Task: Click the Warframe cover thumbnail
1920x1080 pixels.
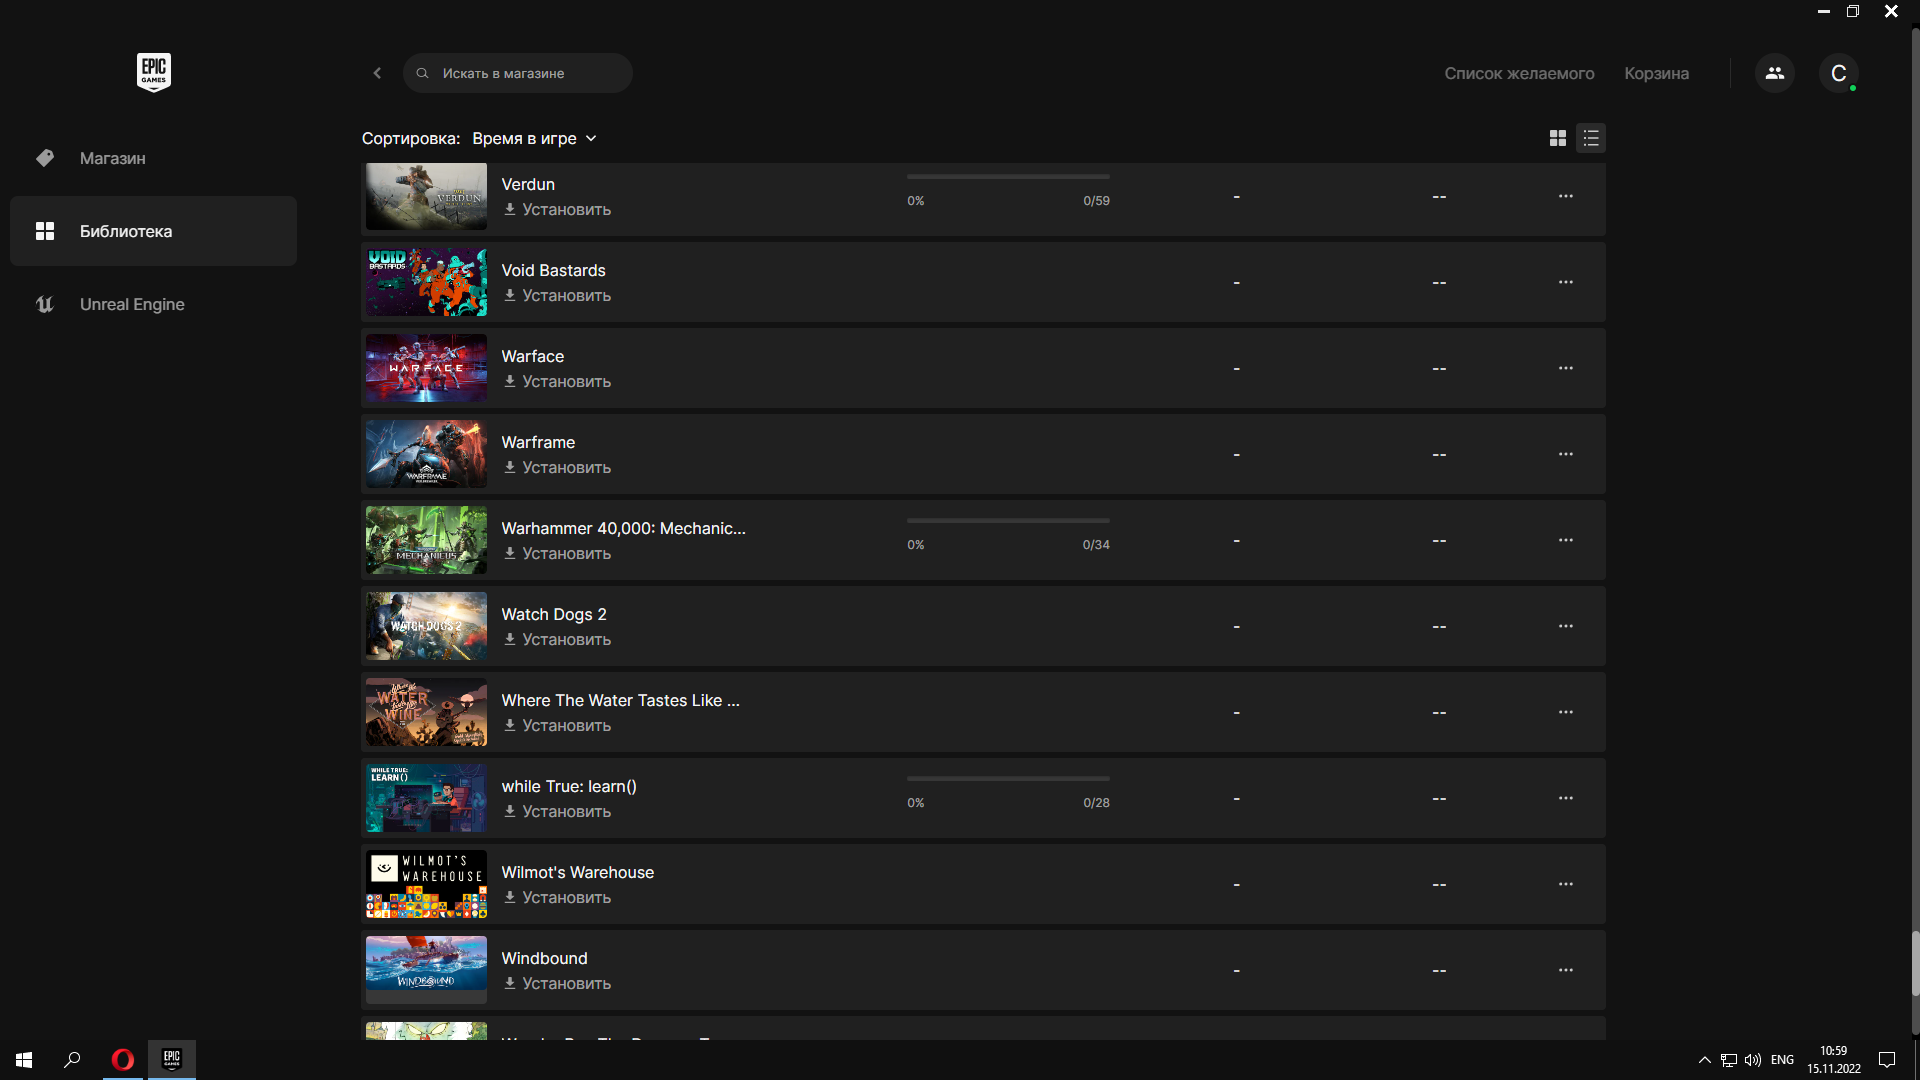Action: tap(426, 454)
